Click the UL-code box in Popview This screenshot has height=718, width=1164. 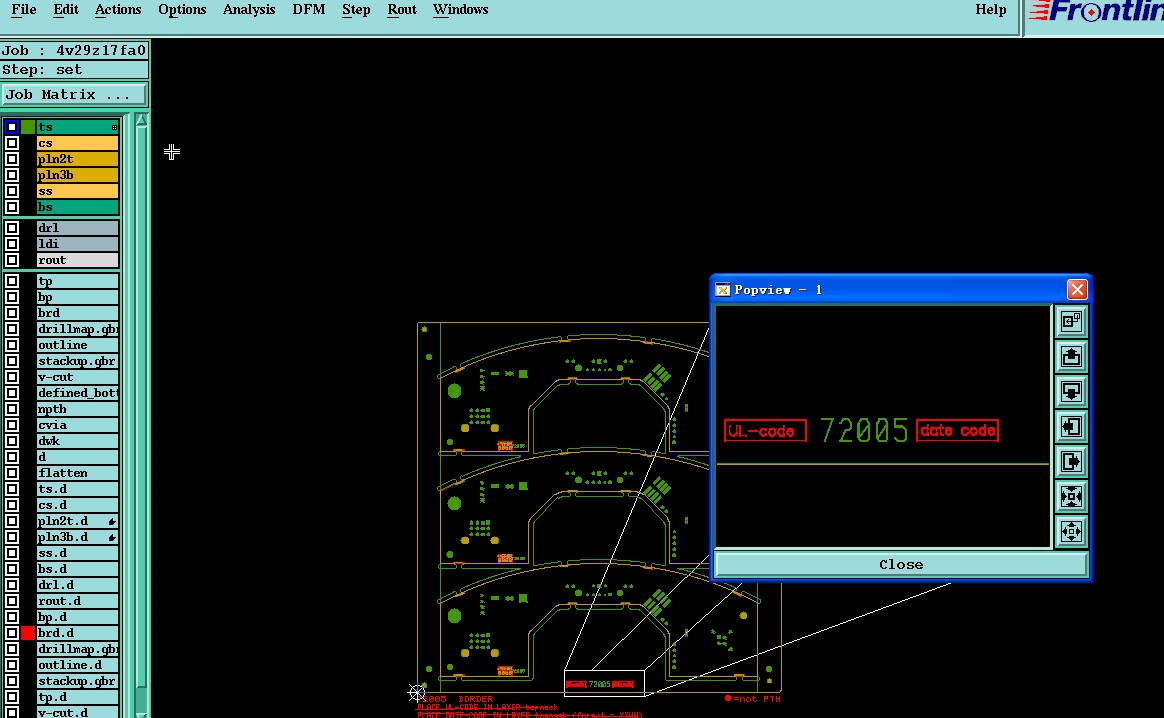765,431
